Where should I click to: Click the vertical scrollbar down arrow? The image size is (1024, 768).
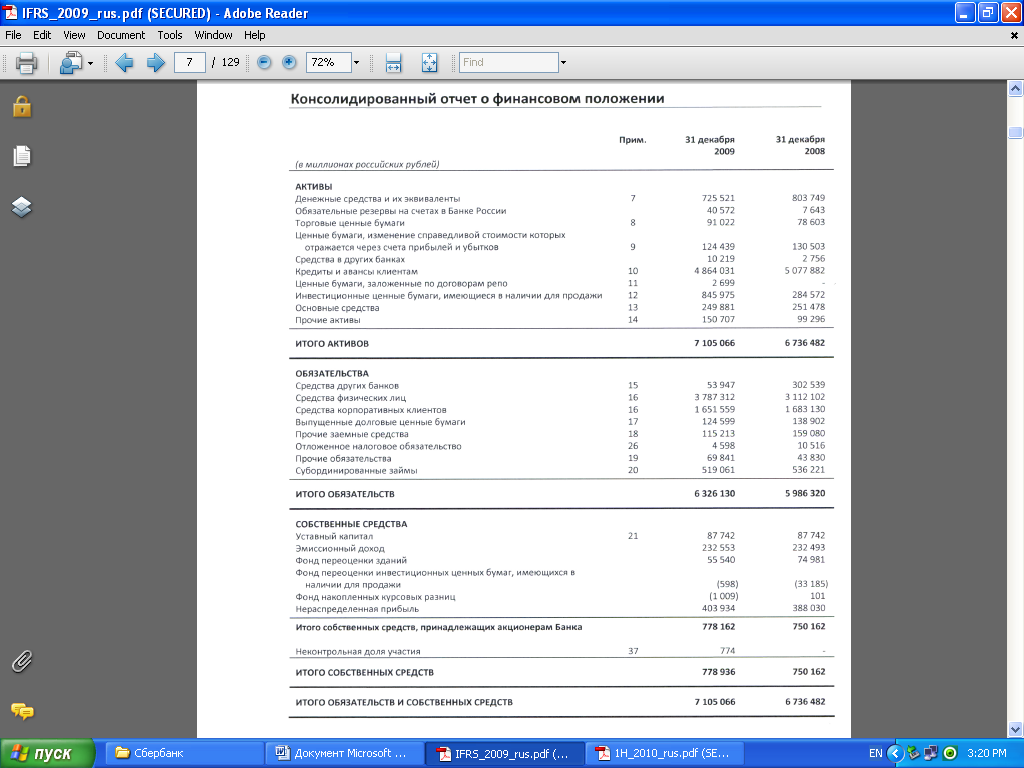pos(1015,729)
